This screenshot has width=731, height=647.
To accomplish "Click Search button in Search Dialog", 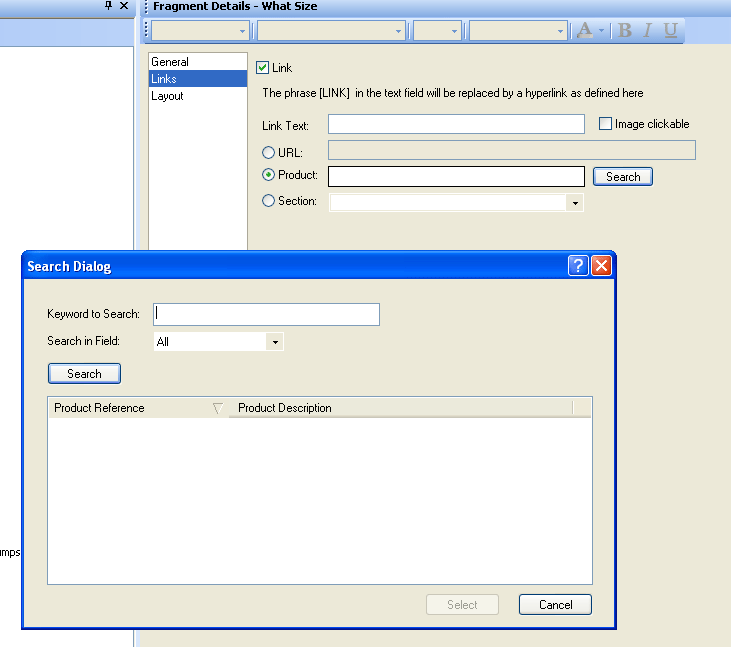I will coord(84,373).
